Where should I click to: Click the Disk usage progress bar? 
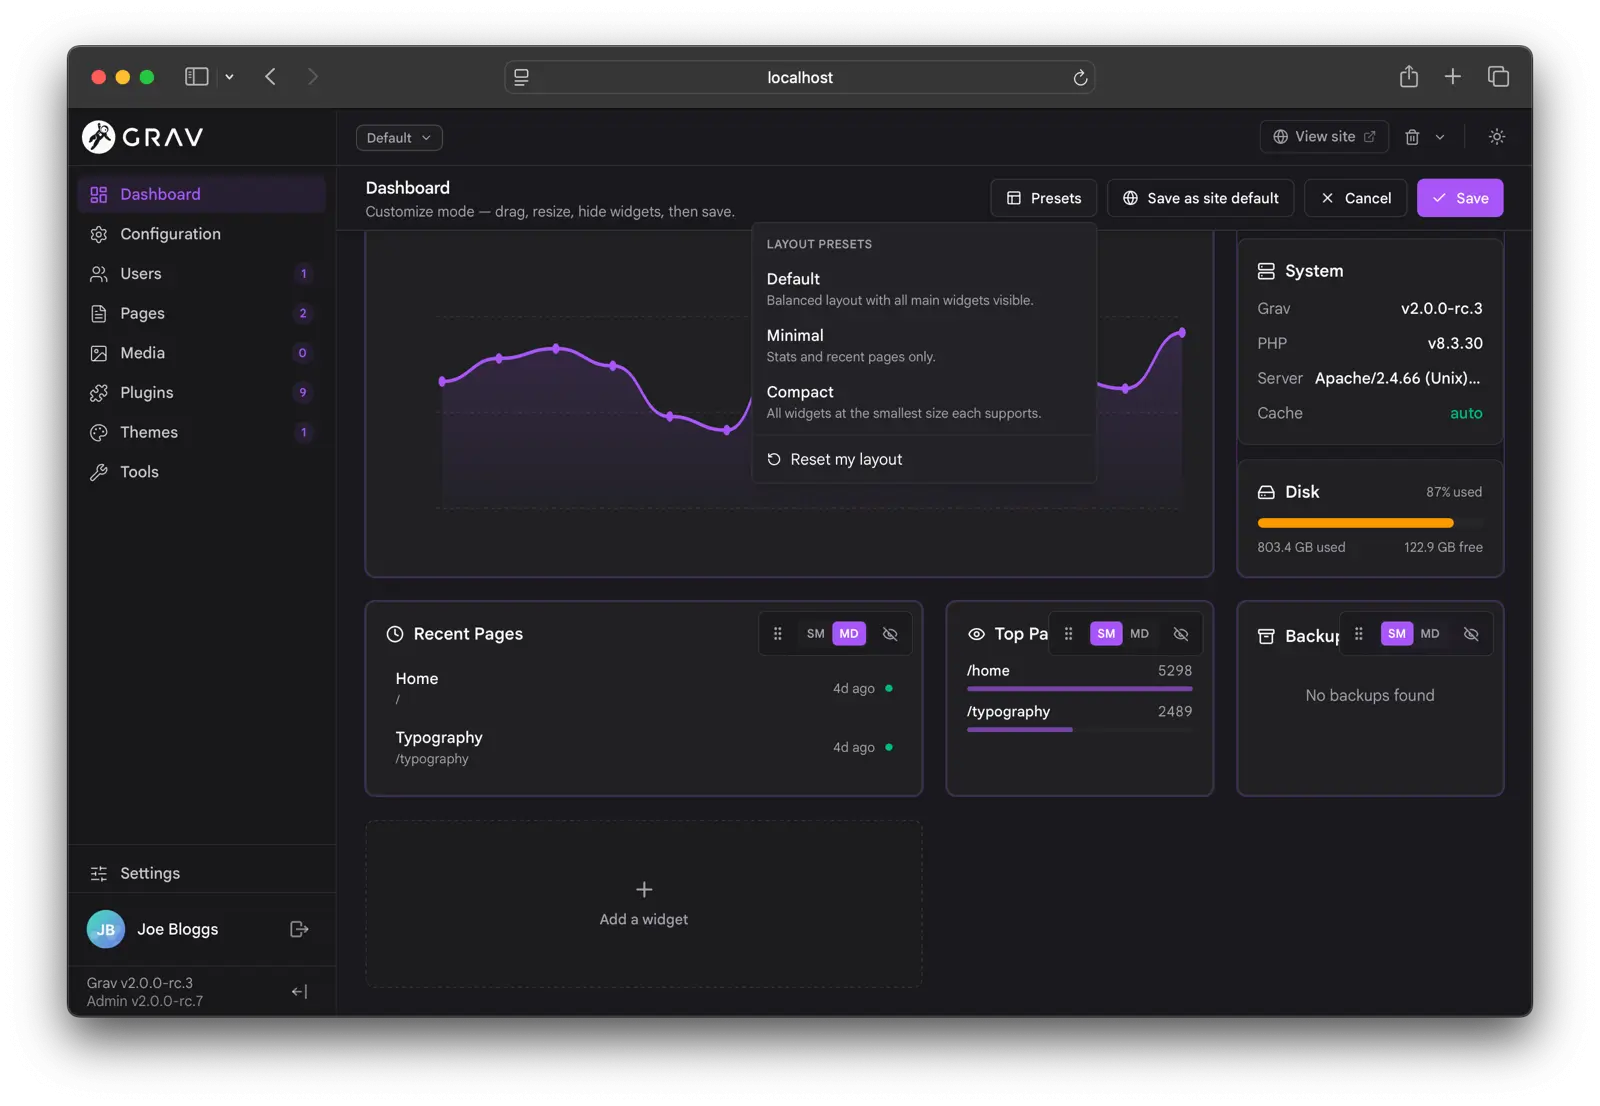point(1370,523)
